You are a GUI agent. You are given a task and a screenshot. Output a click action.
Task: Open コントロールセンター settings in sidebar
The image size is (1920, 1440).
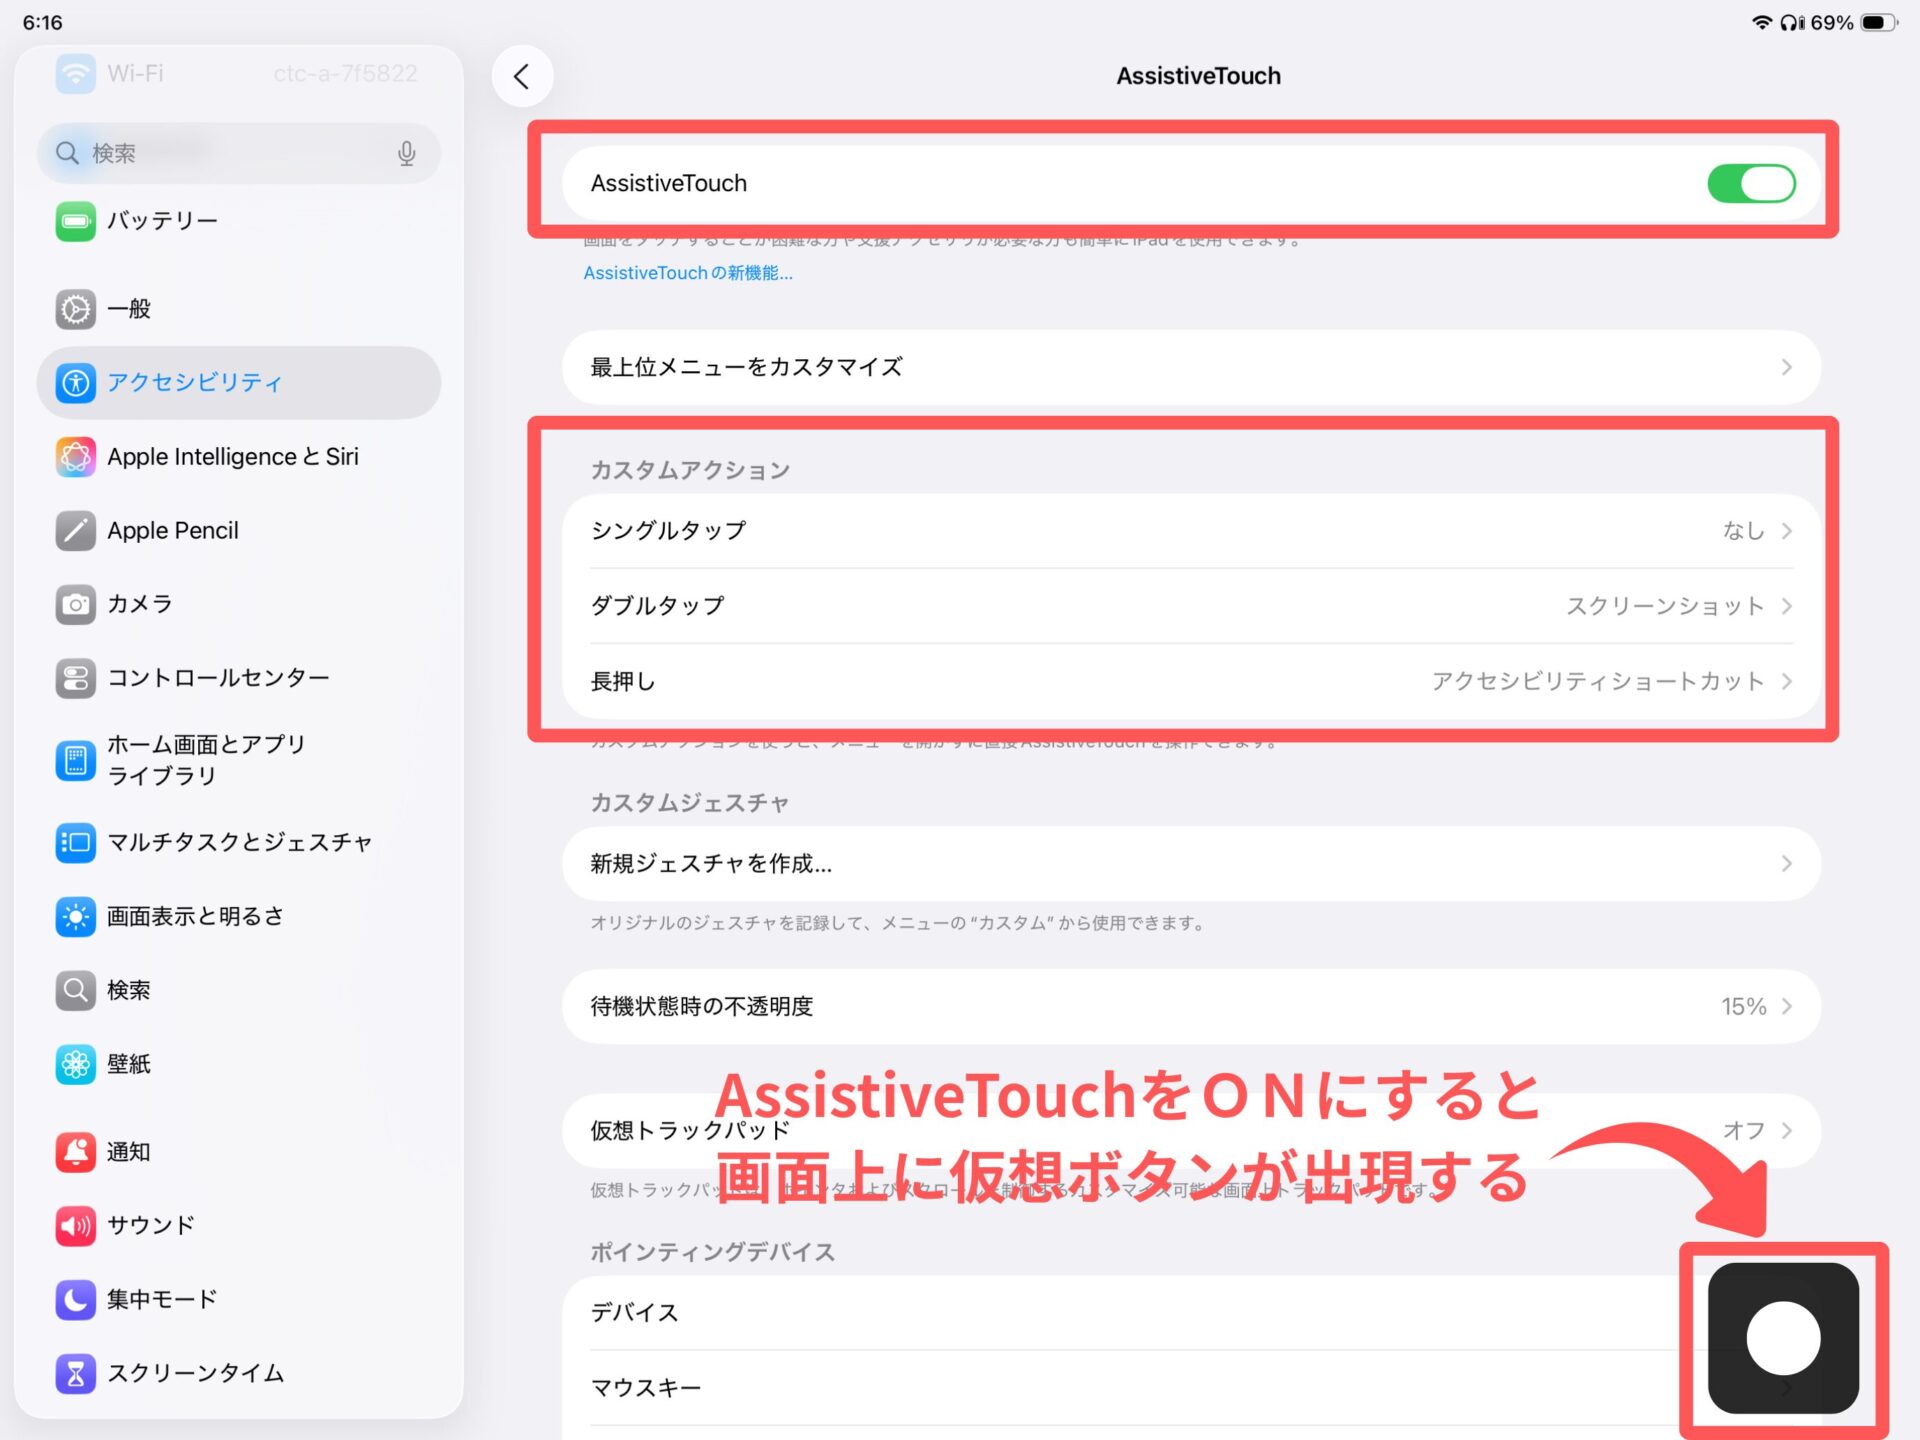point(218,678)
